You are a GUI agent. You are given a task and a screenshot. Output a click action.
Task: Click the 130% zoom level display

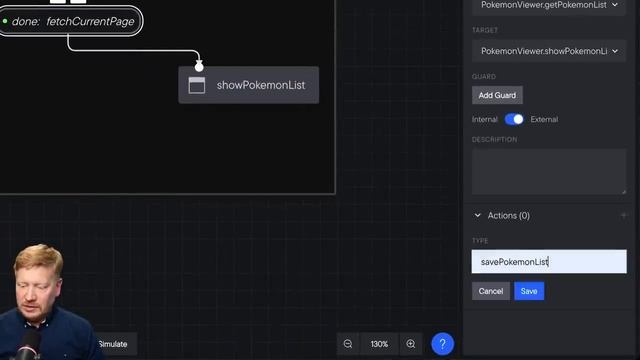[379, 344]
